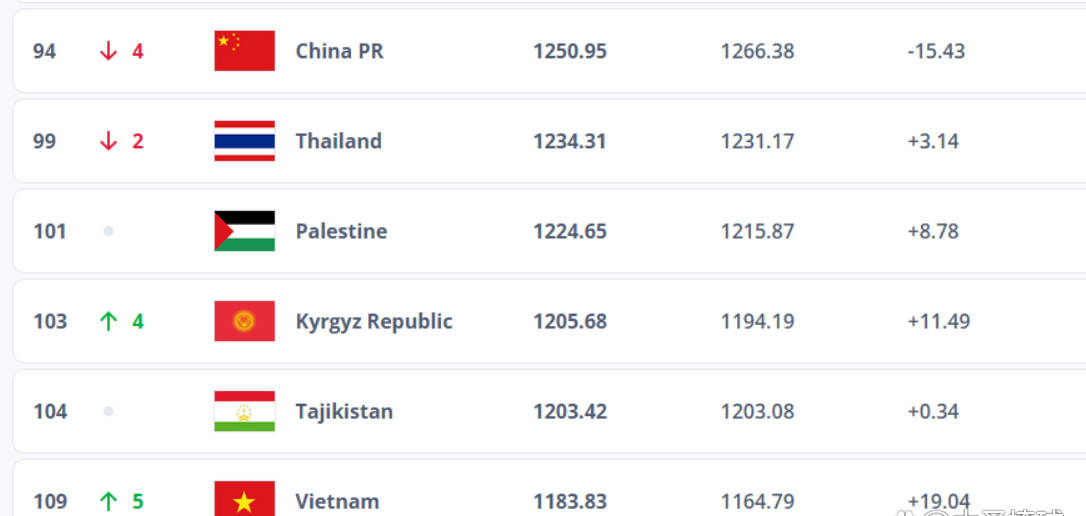Click the green up arrow beside Vietnam
Image resolution: width=1086 pixels, height=516 pixels.
108,501
